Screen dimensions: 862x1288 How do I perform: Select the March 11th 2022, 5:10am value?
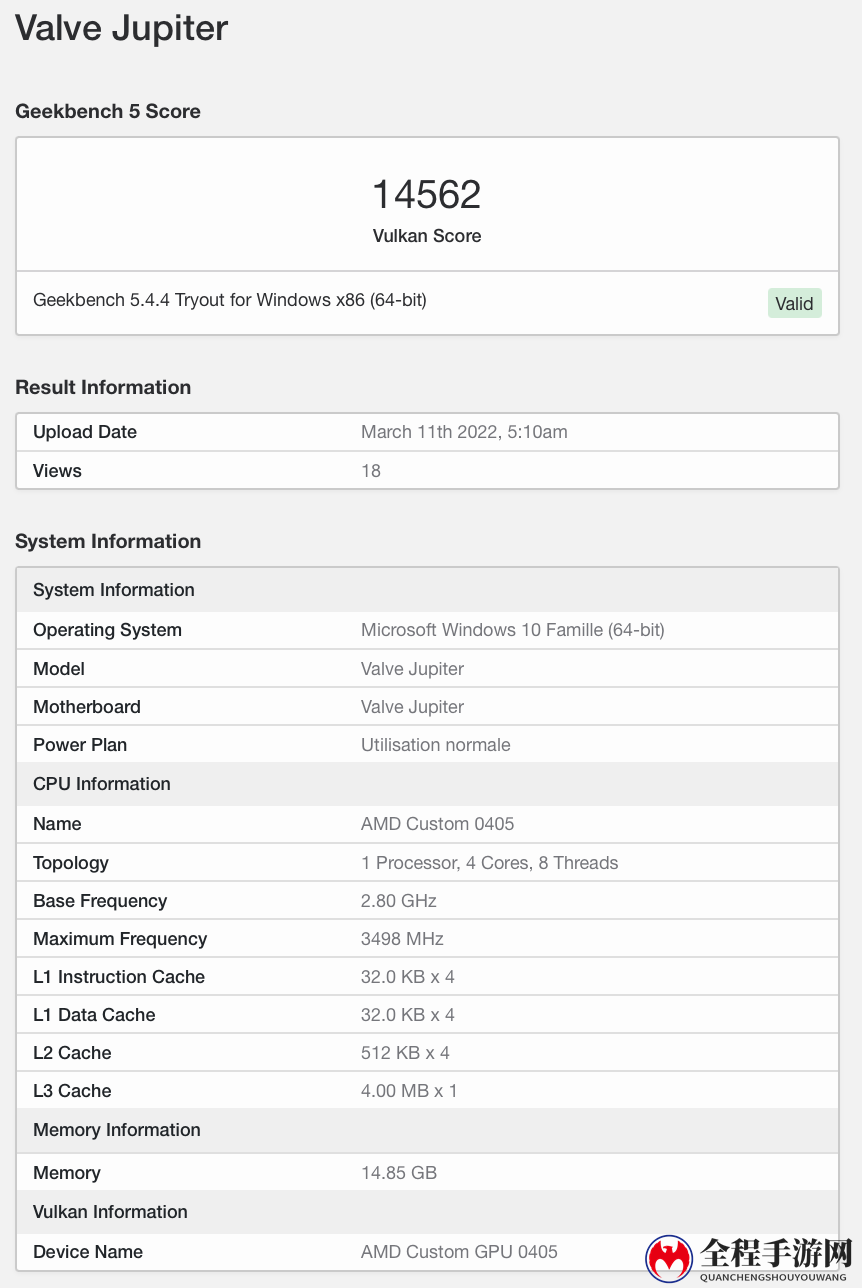click(464, 432)
